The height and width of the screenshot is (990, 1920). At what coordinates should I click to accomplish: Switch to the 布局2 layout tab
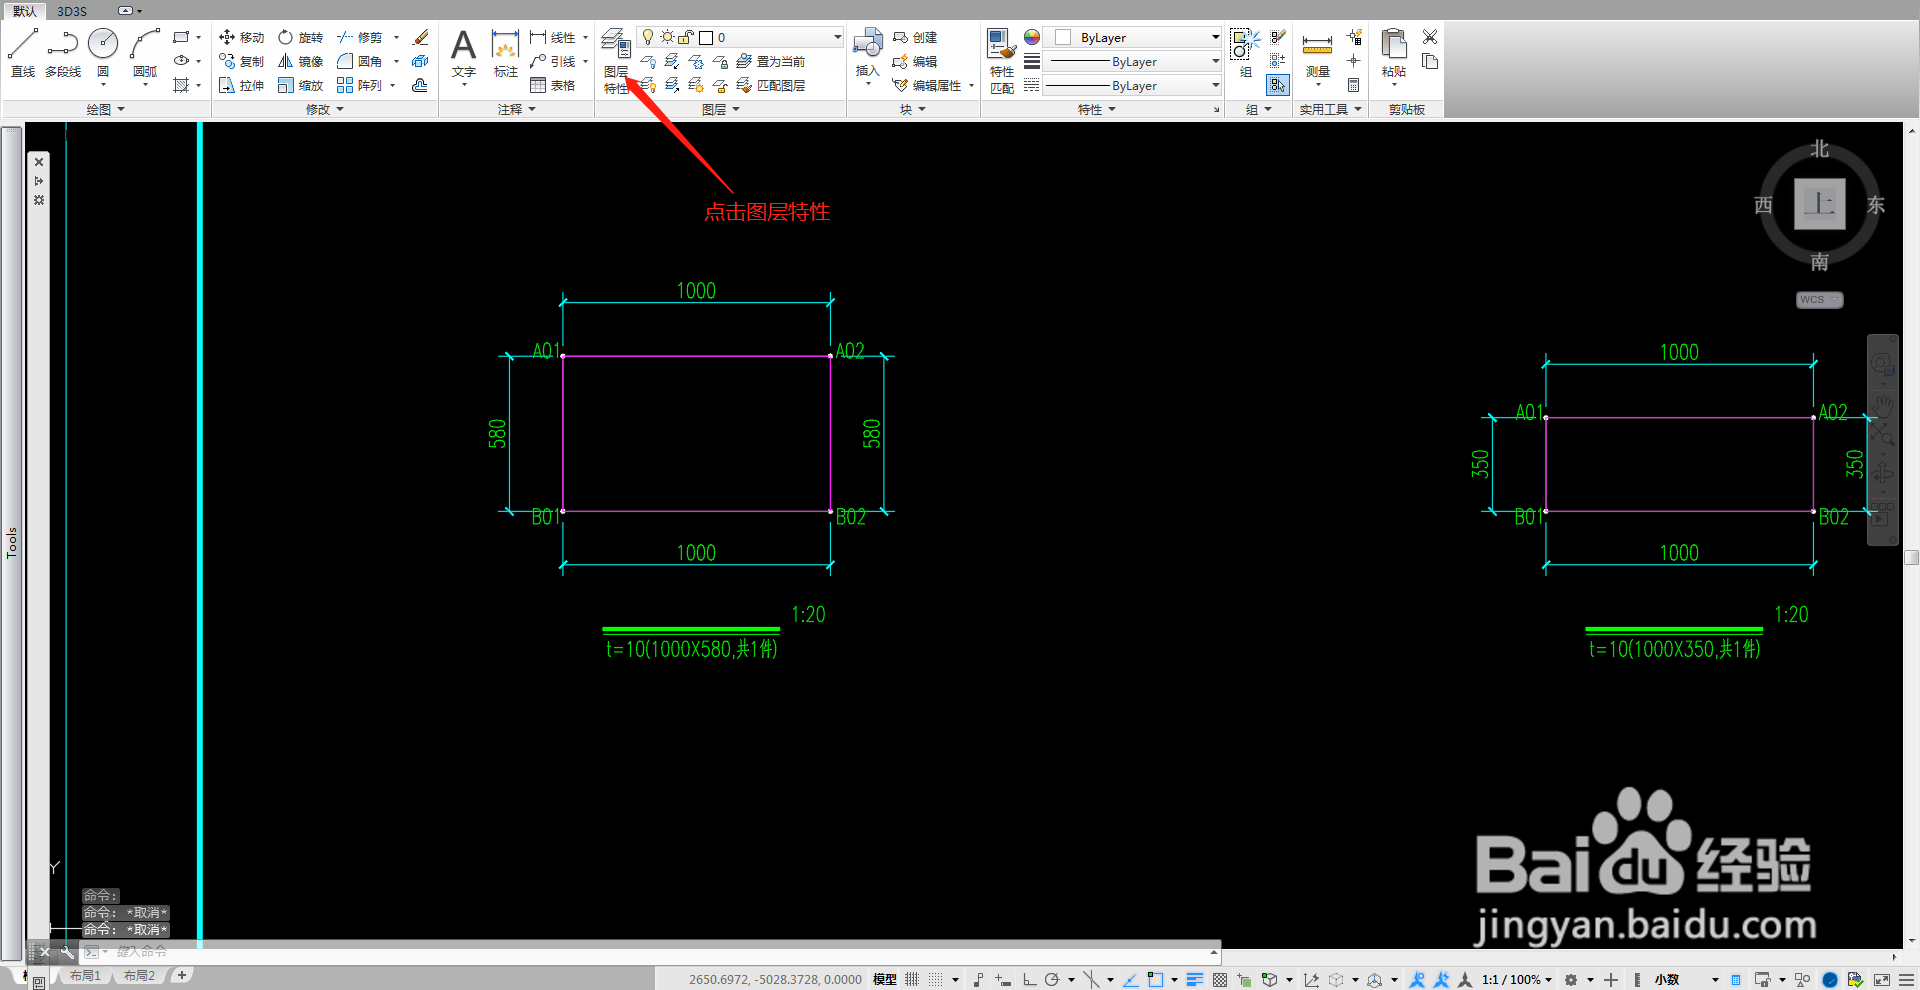(139, 975)
